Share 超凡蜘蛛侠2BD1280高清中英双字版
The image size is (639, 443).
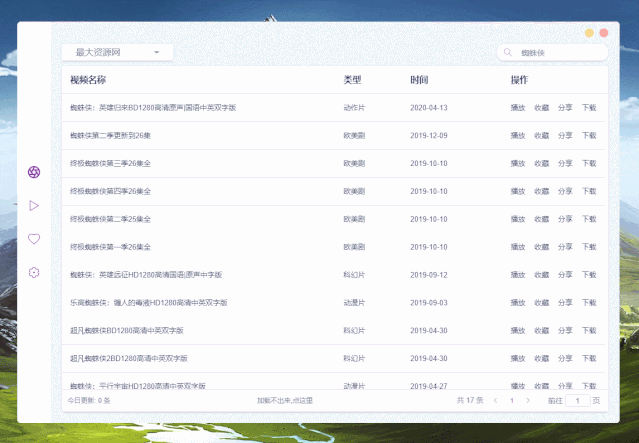click(565, 359)
